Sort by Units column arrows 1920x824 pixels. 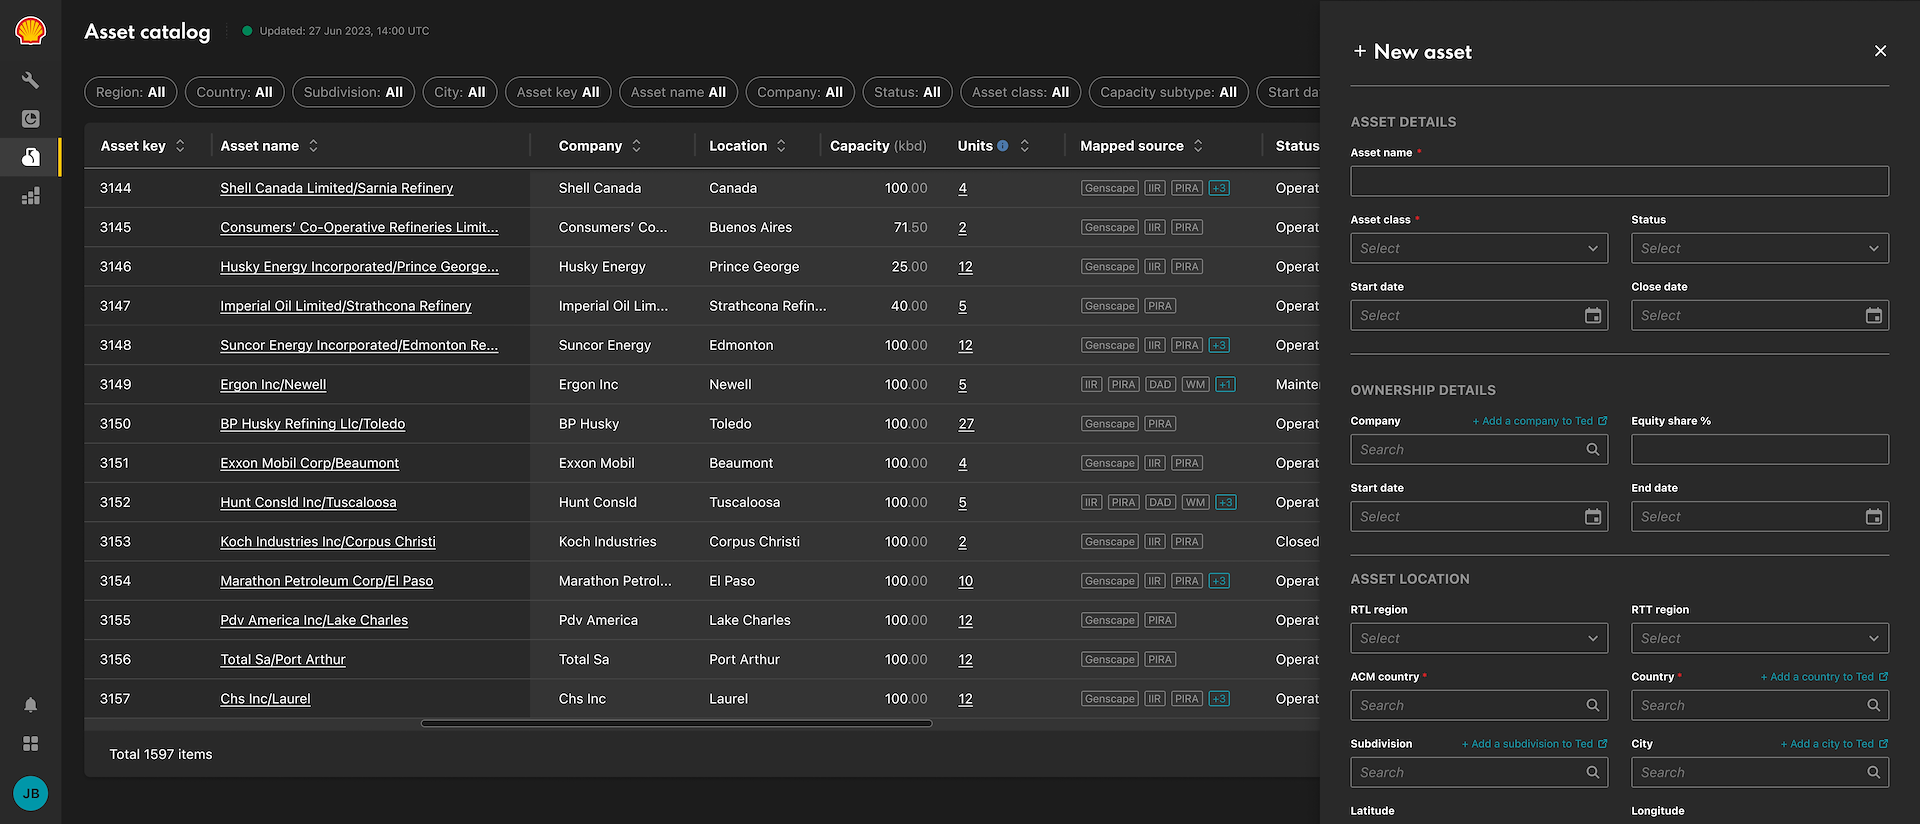point(1024,146)
